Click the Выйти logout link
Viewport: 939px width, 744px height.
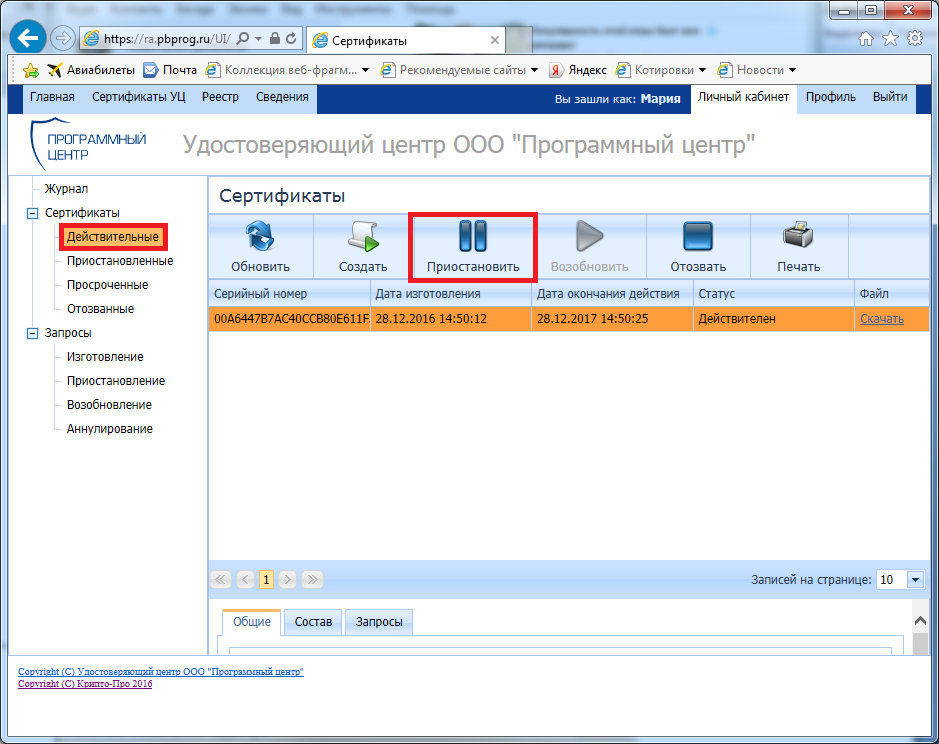click(x=889, y=97)
